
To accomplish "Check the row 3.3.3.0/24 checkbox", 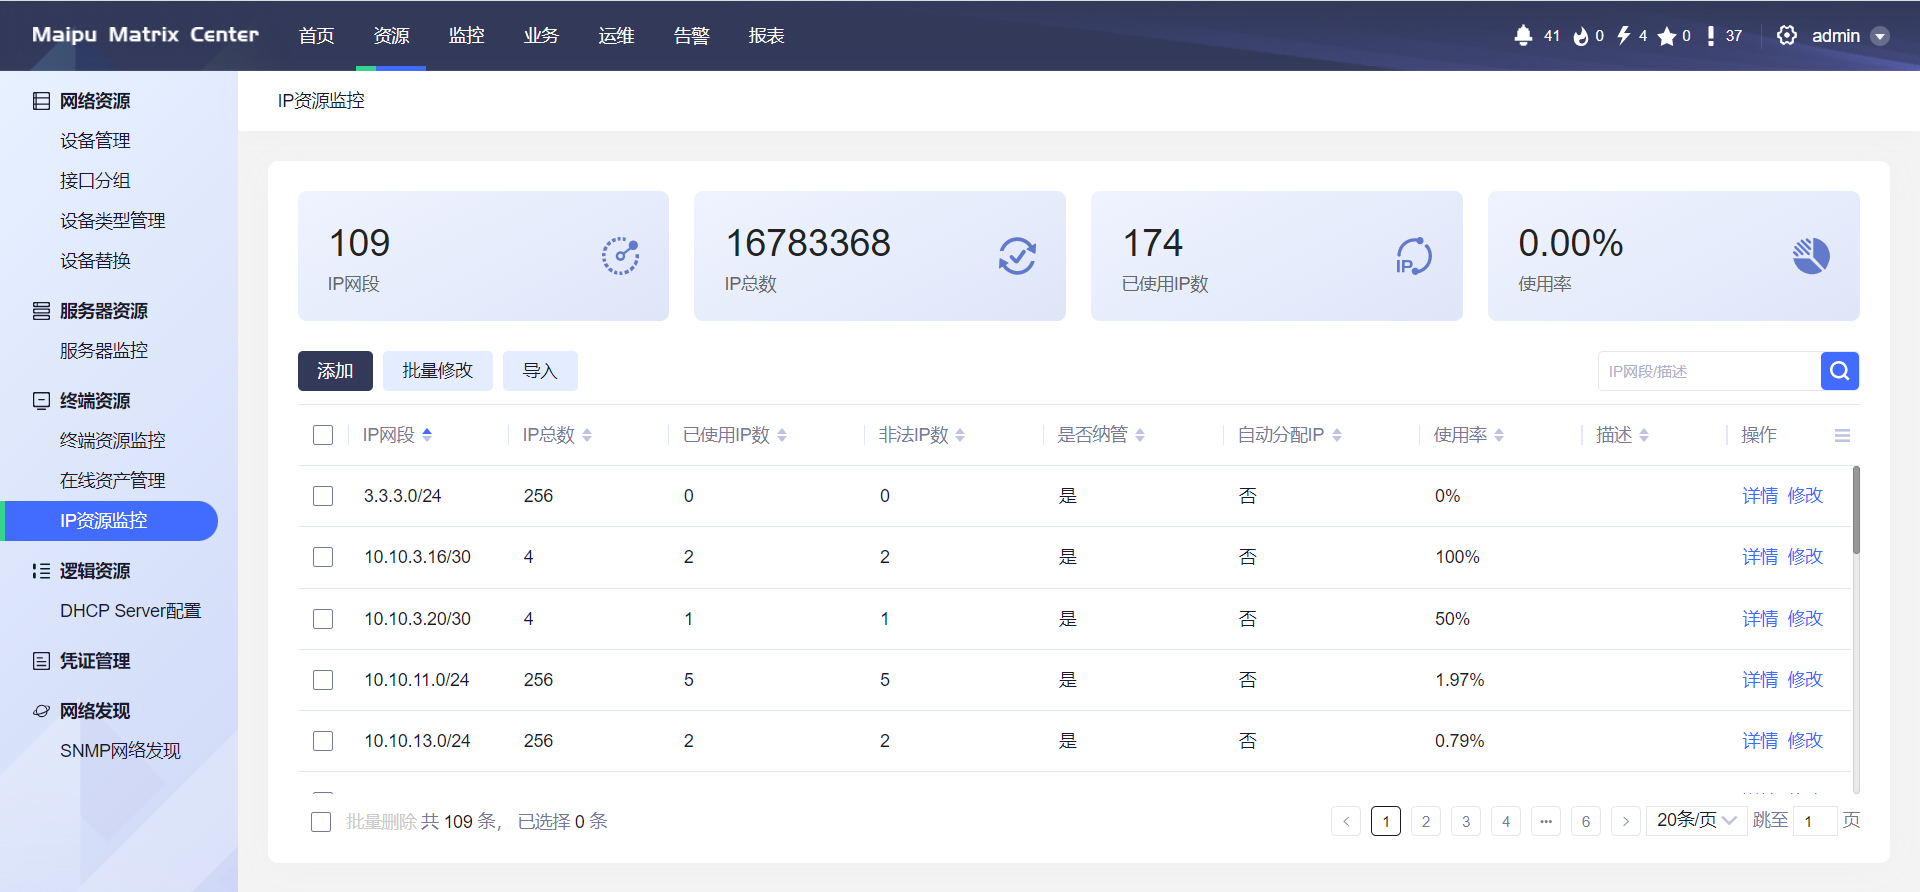I will 323,496.
